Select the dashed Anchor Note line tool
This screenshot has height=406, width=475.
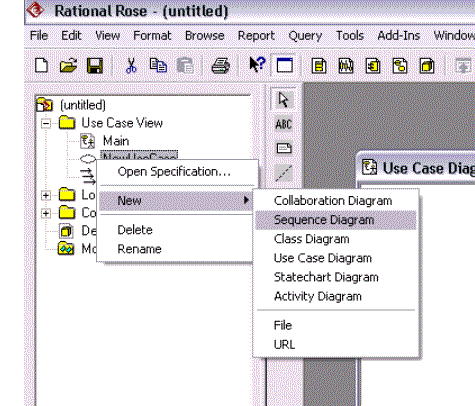[284, 173]
